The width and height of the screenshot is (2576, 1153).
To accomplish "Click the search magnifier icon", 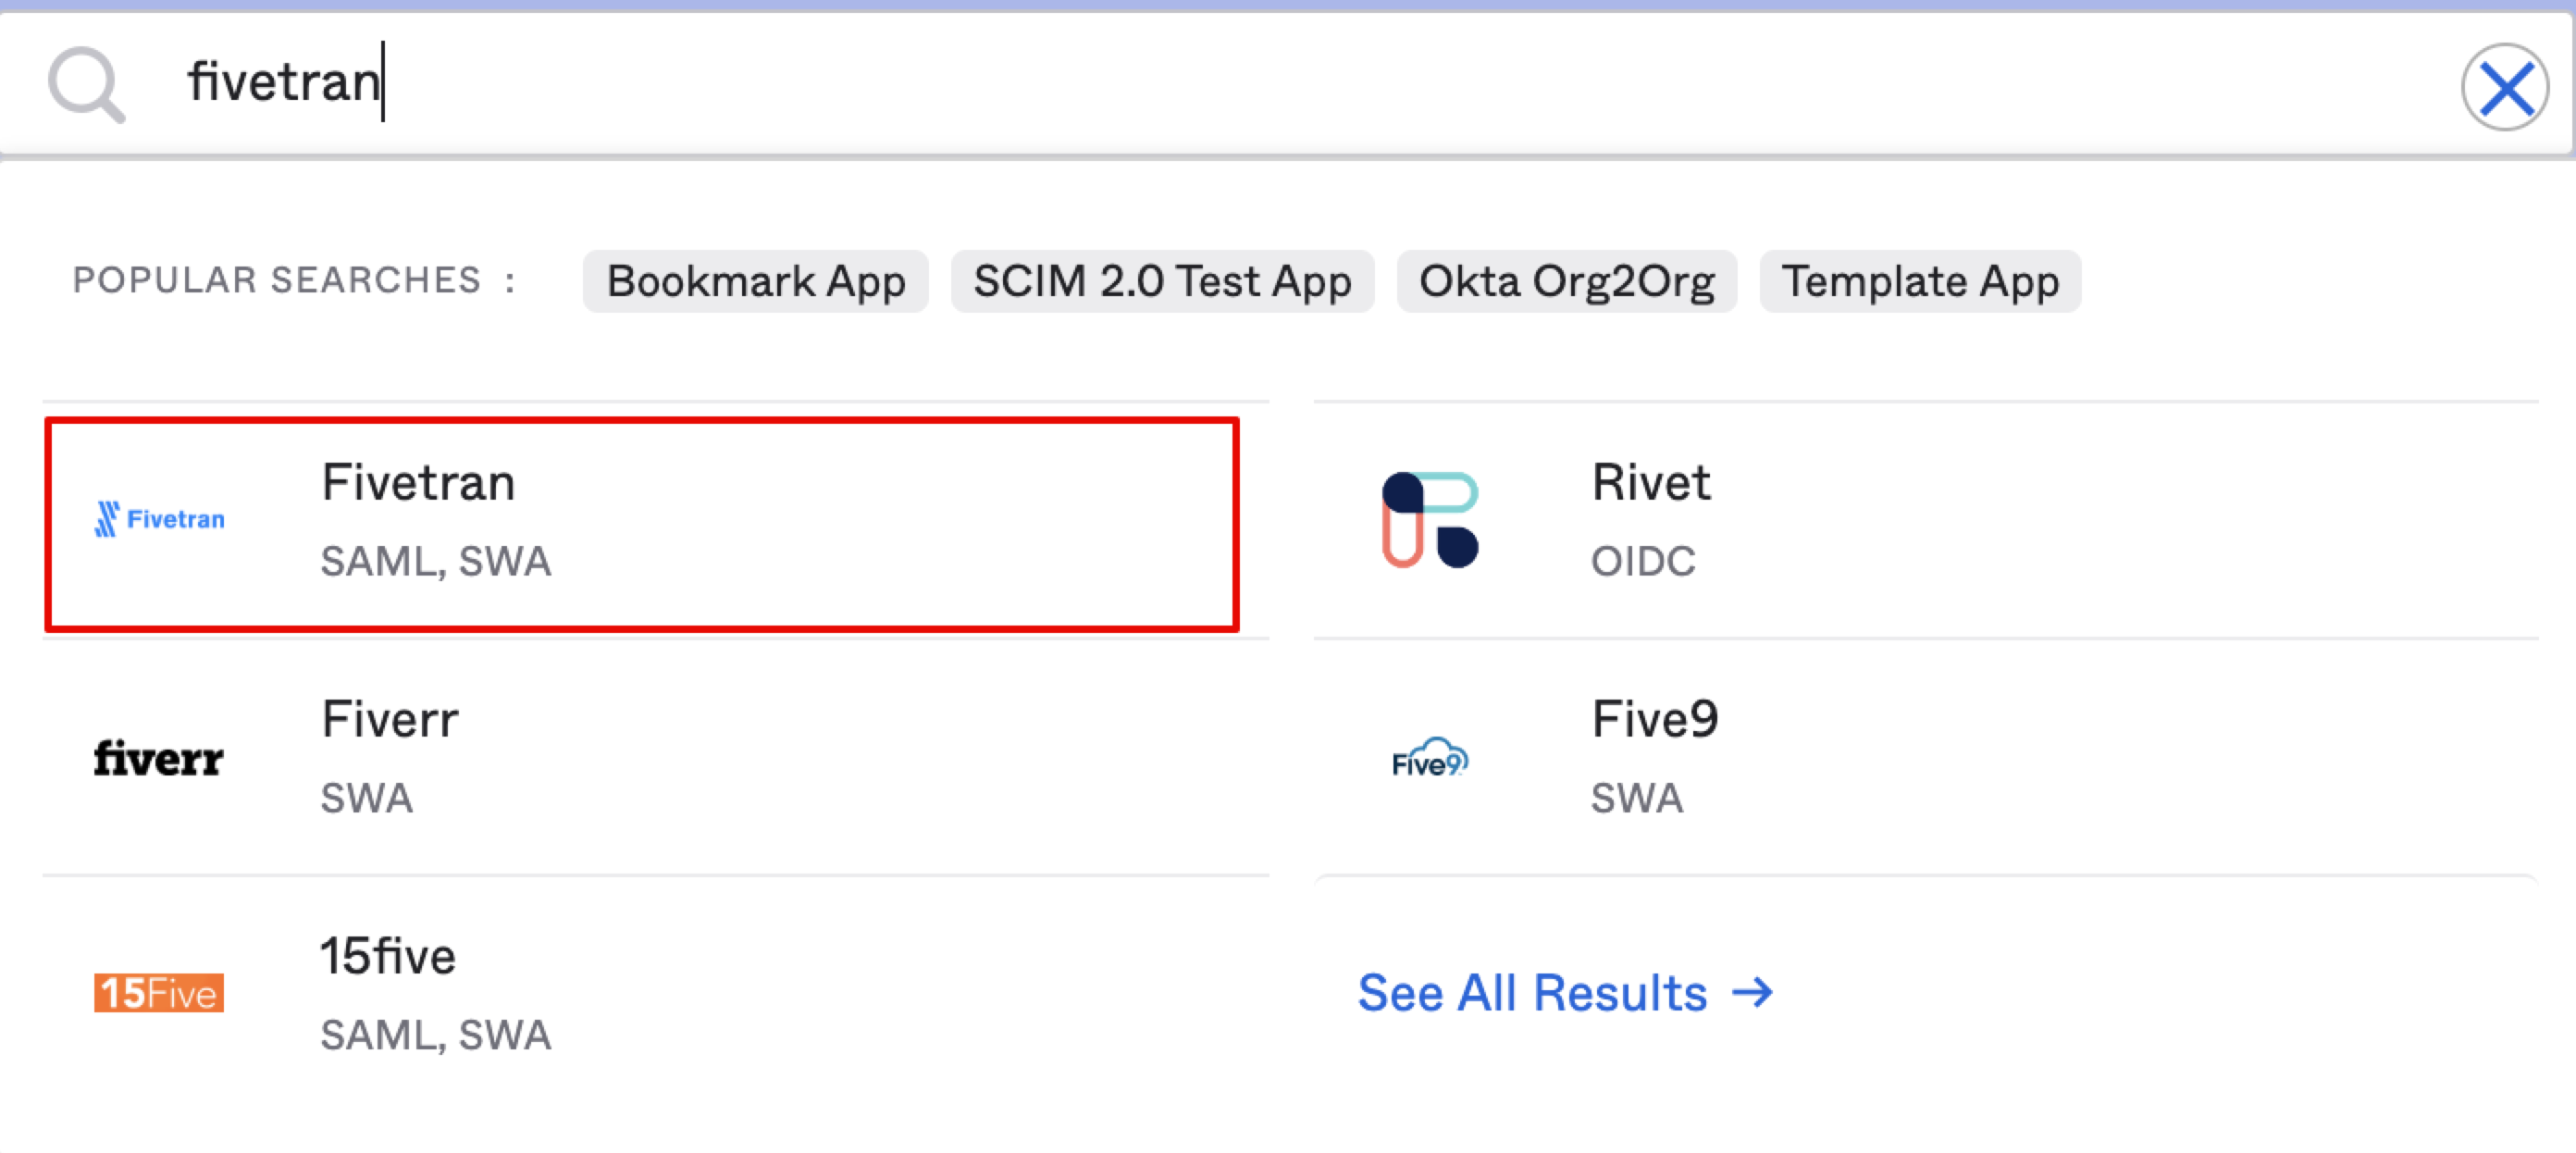I will coord(87,85).
